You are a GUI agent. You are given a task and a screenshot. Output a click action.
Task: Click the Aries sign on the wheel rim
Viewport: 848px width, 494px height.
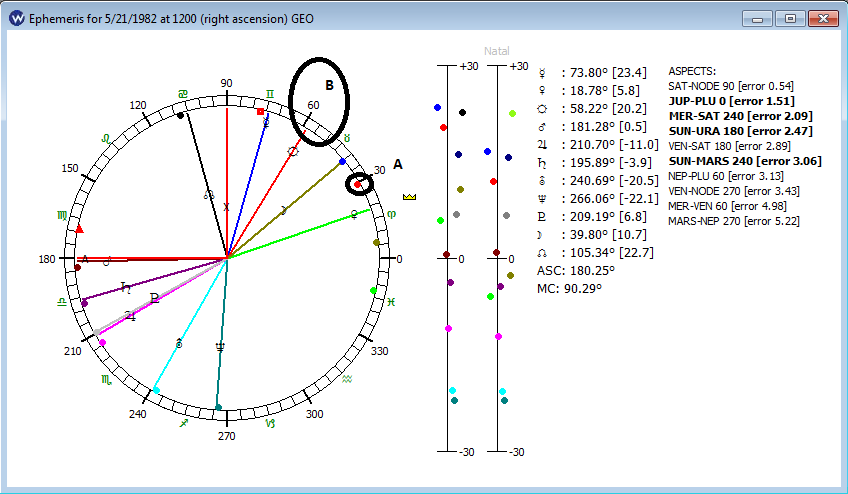click(392, 214)
